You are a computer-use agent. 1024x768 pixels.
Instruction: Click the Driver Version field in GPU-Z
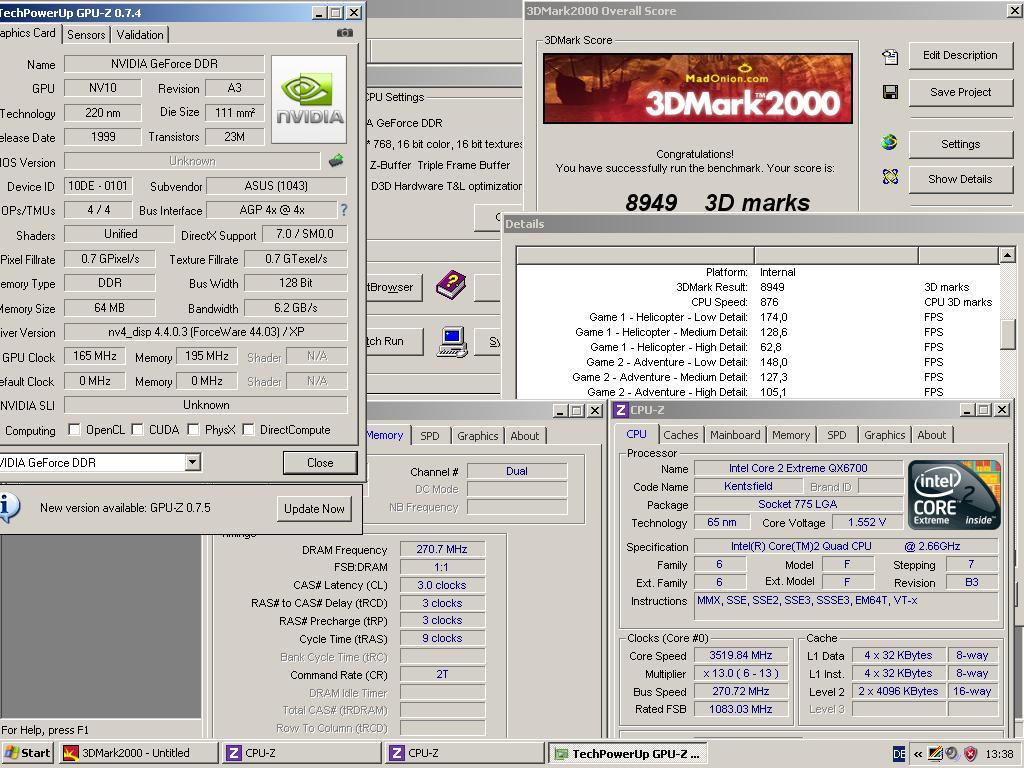pyautogui.click(x=206, y=332)
